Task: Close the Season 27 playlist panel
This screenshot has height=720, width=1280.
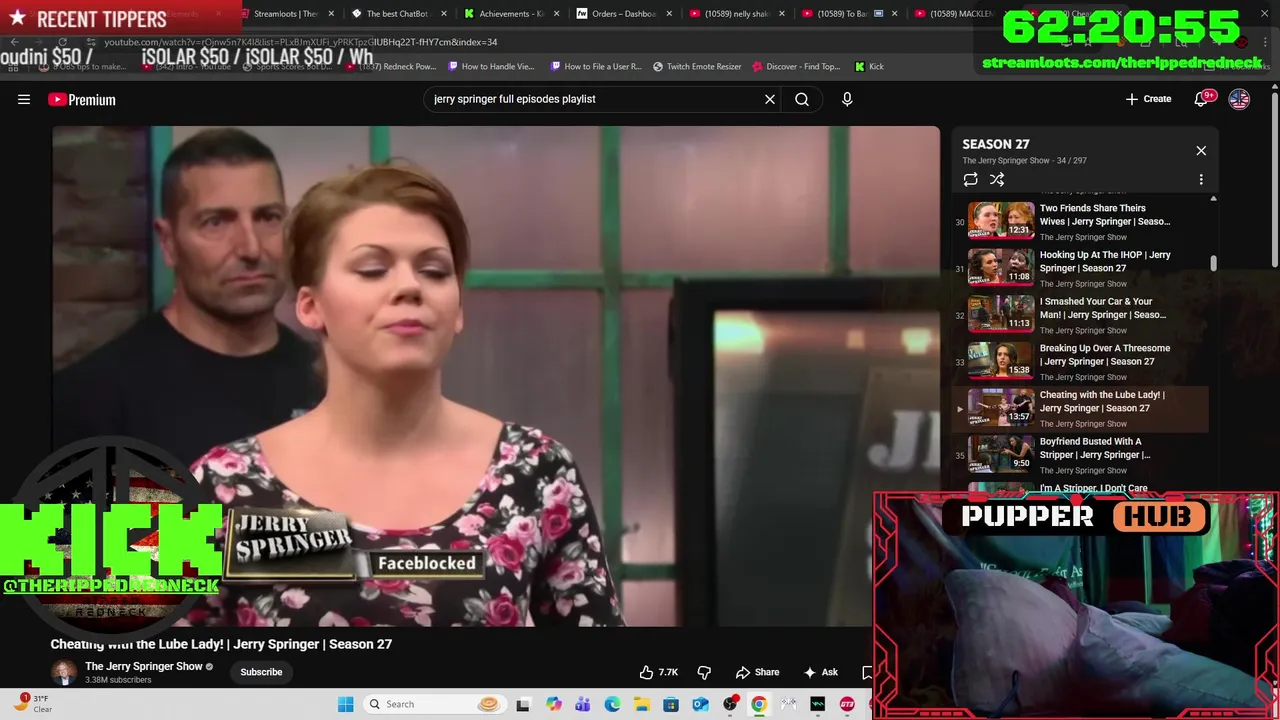Action: 1201,151
